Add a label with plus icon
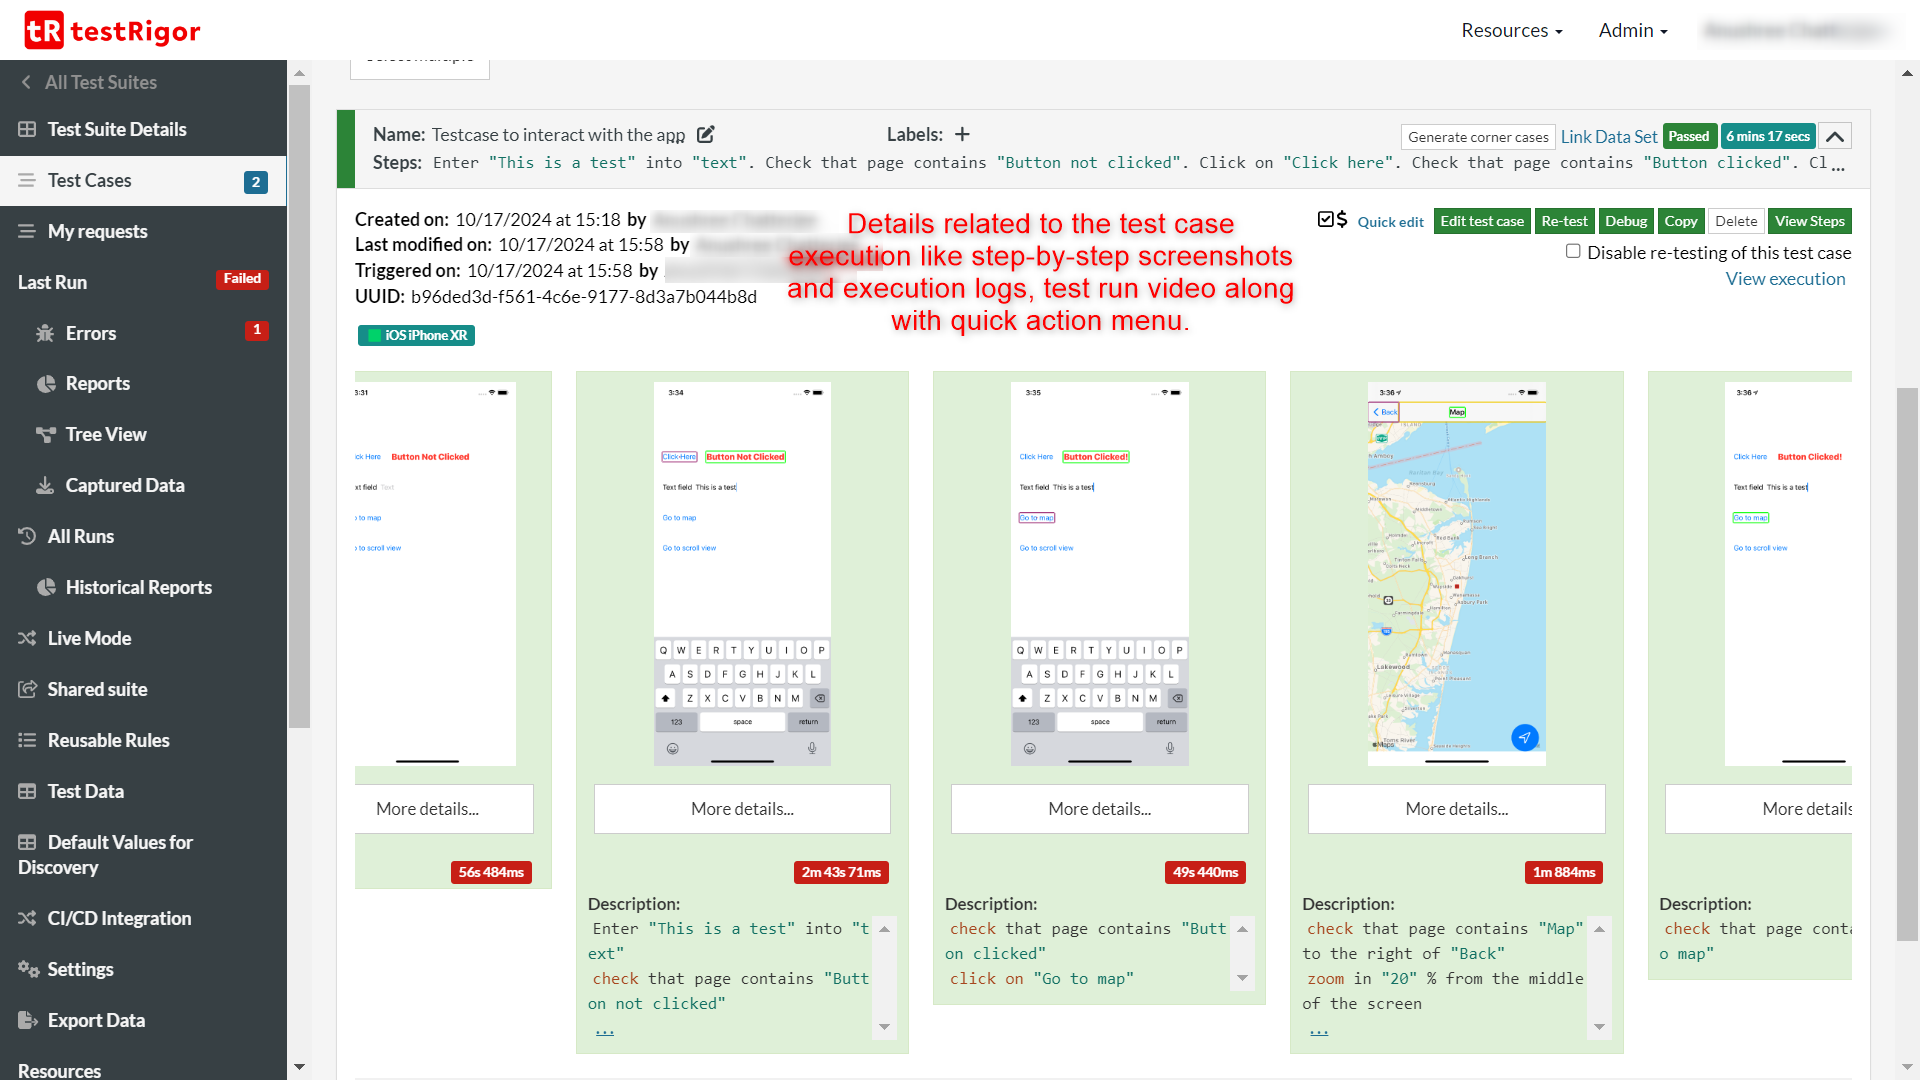 click(x=962, y=134)
